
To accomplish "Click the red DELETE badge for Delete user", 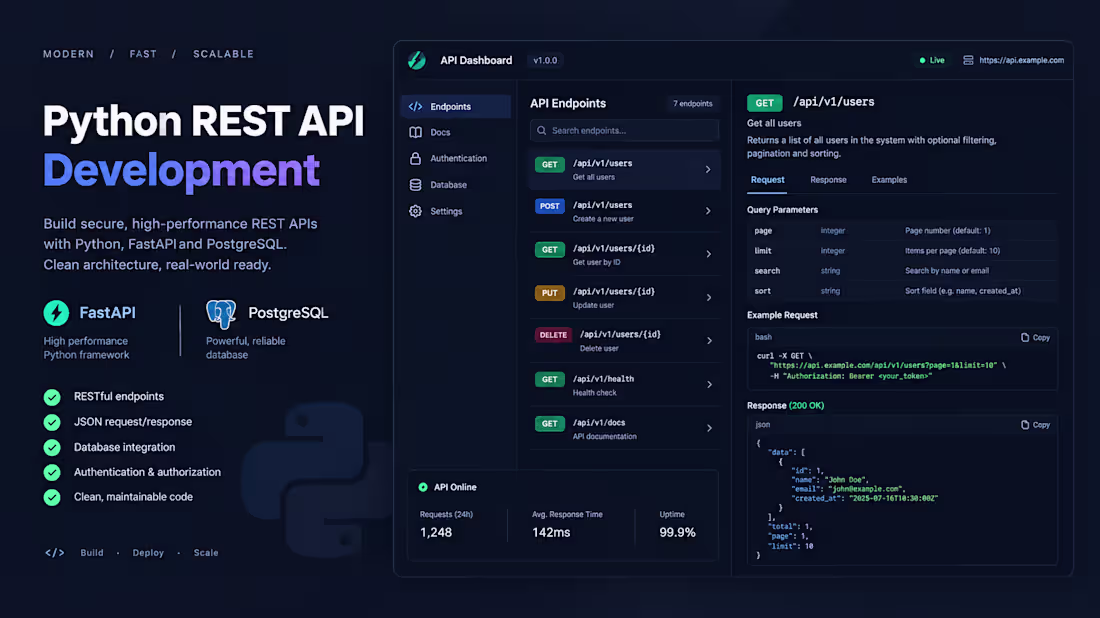I will pyautogui.click(x=554, y=335).
